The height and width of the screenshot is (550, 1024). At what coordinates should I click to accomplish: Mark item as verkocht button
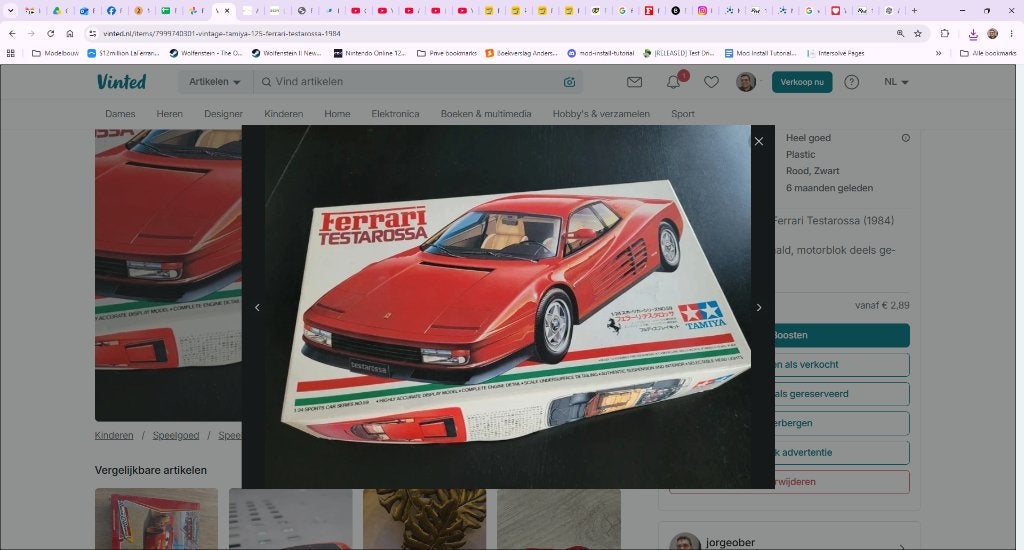click(842, 364)
